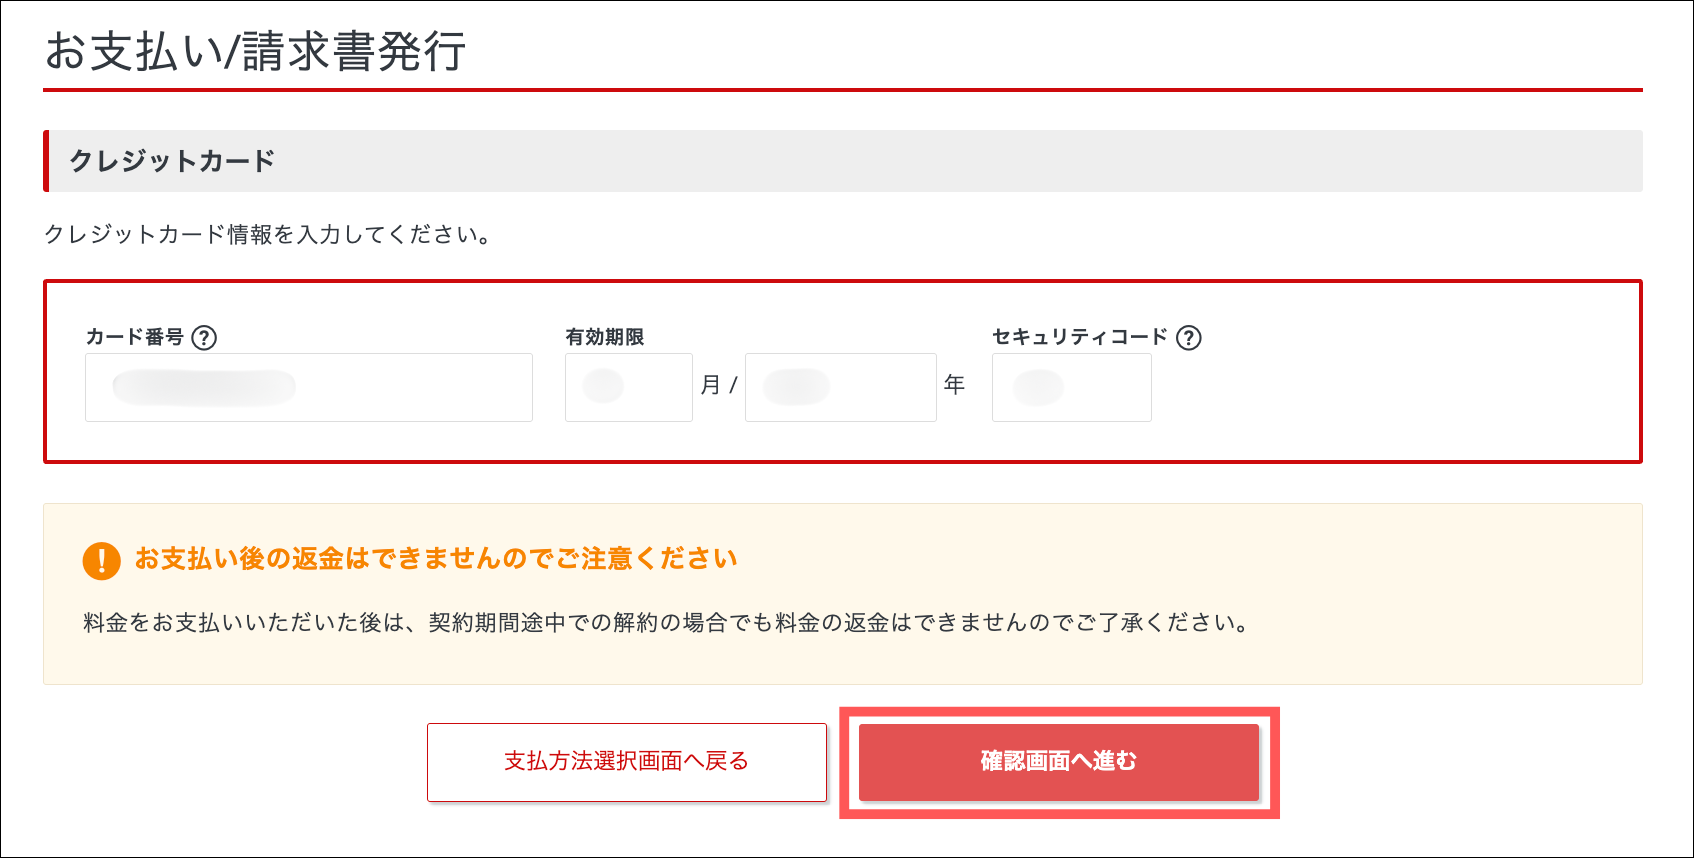Click the 月 / separator label
Screen dimensions: 1694x858
coord(719,385)
